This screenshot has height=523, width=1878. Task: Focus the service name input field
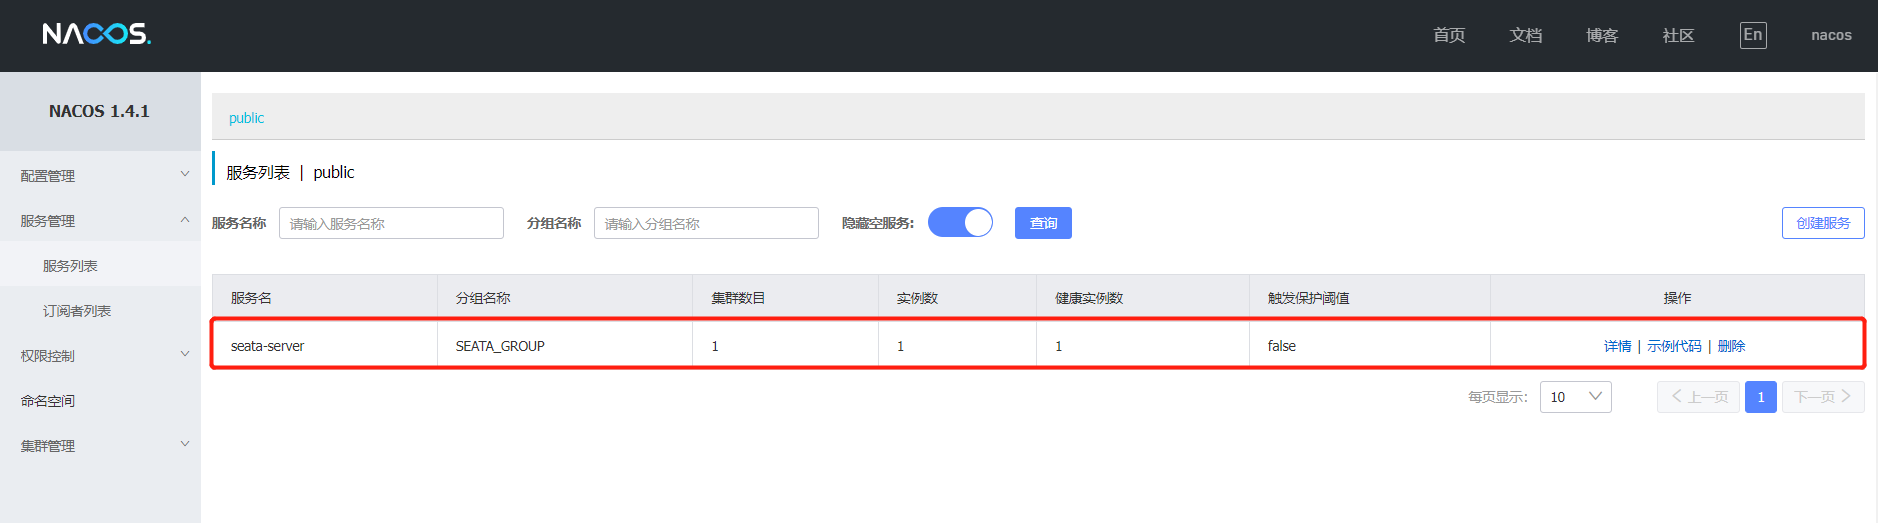[x=391, y=223]
